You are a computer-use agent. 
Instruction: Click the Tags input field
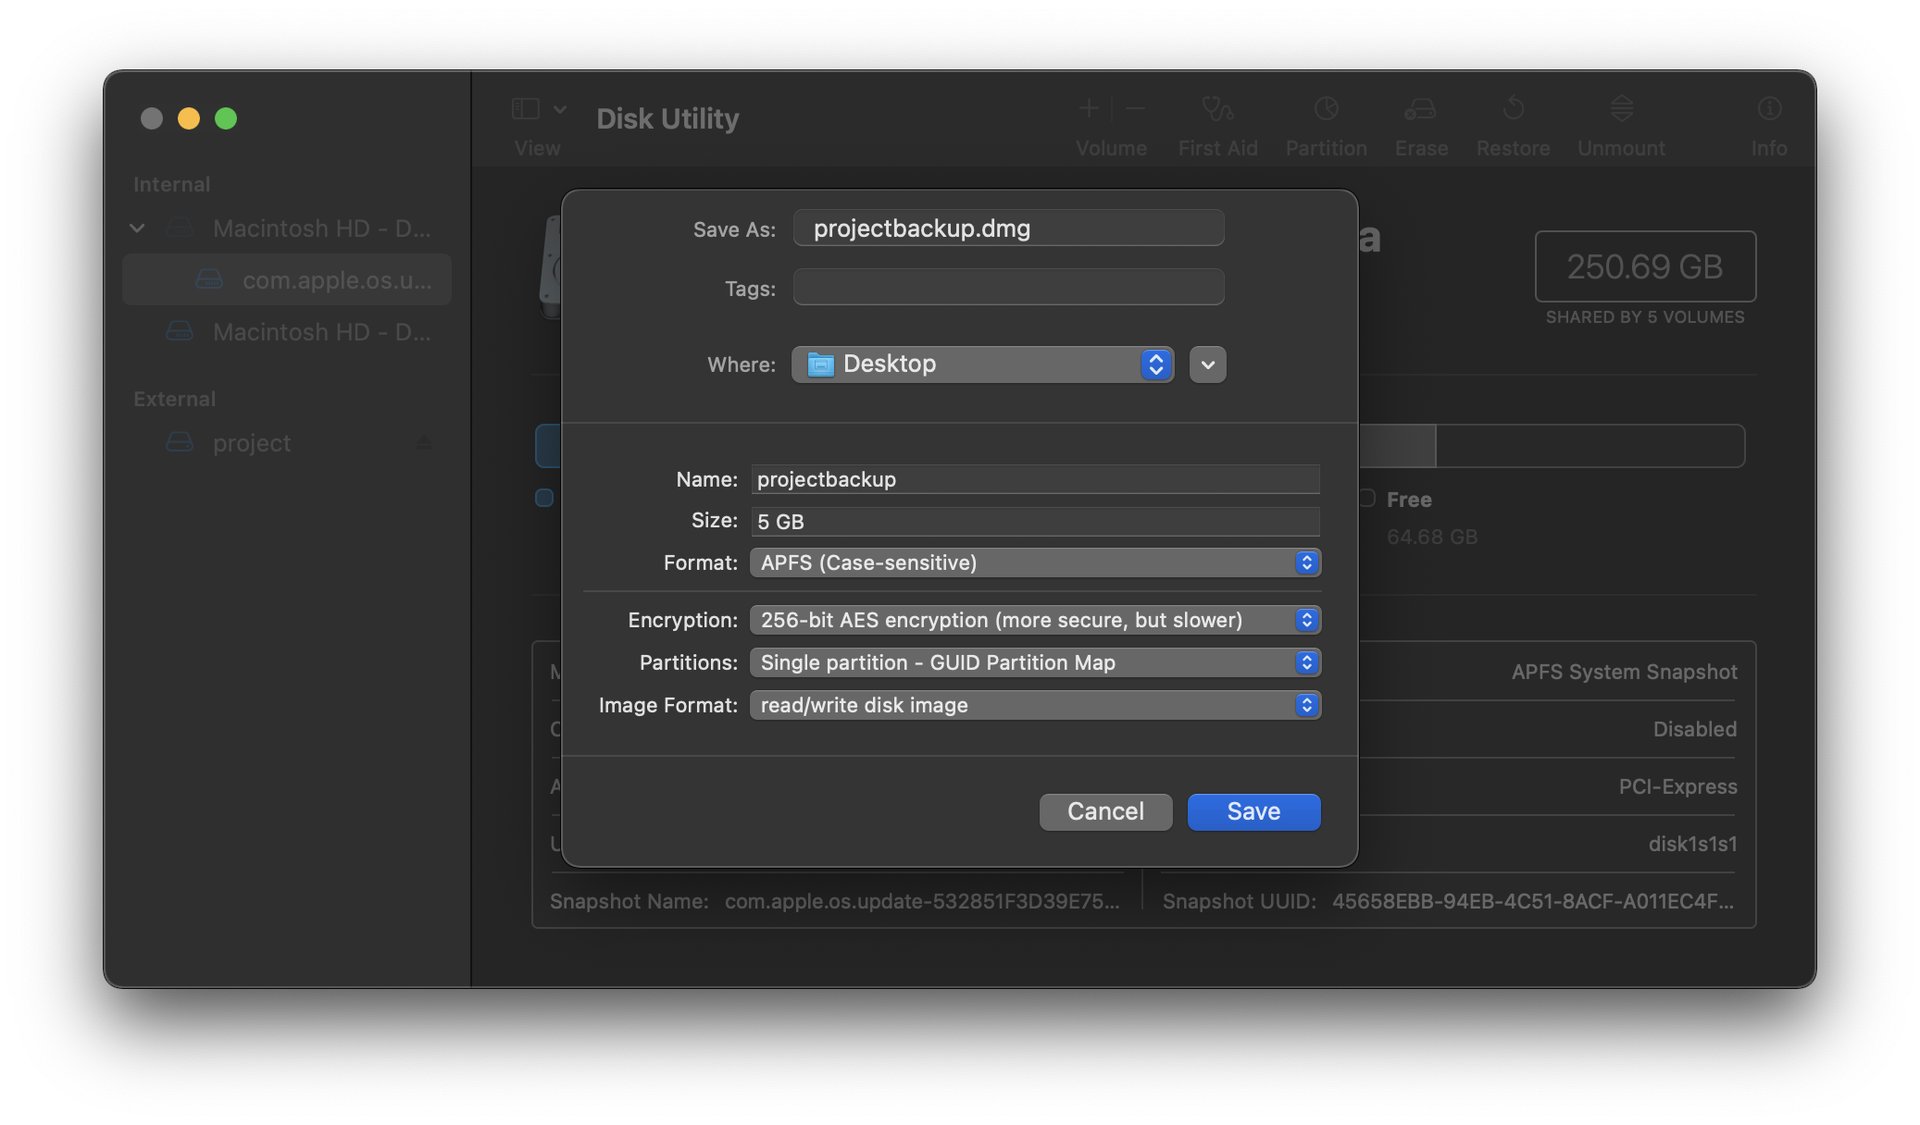click(1008, 287)
